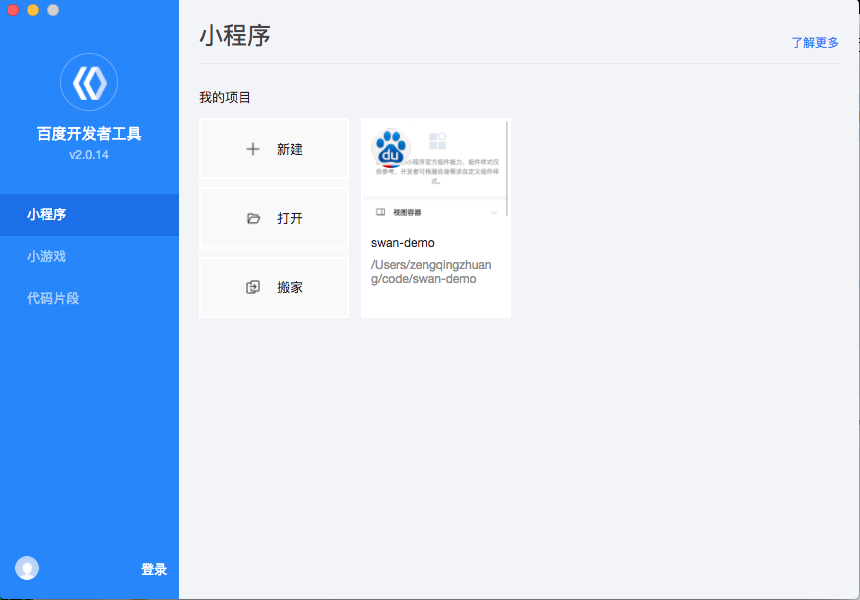
Task: Click the swan-demo project path text
Action: pyautogui.click(x=431, y=272)
